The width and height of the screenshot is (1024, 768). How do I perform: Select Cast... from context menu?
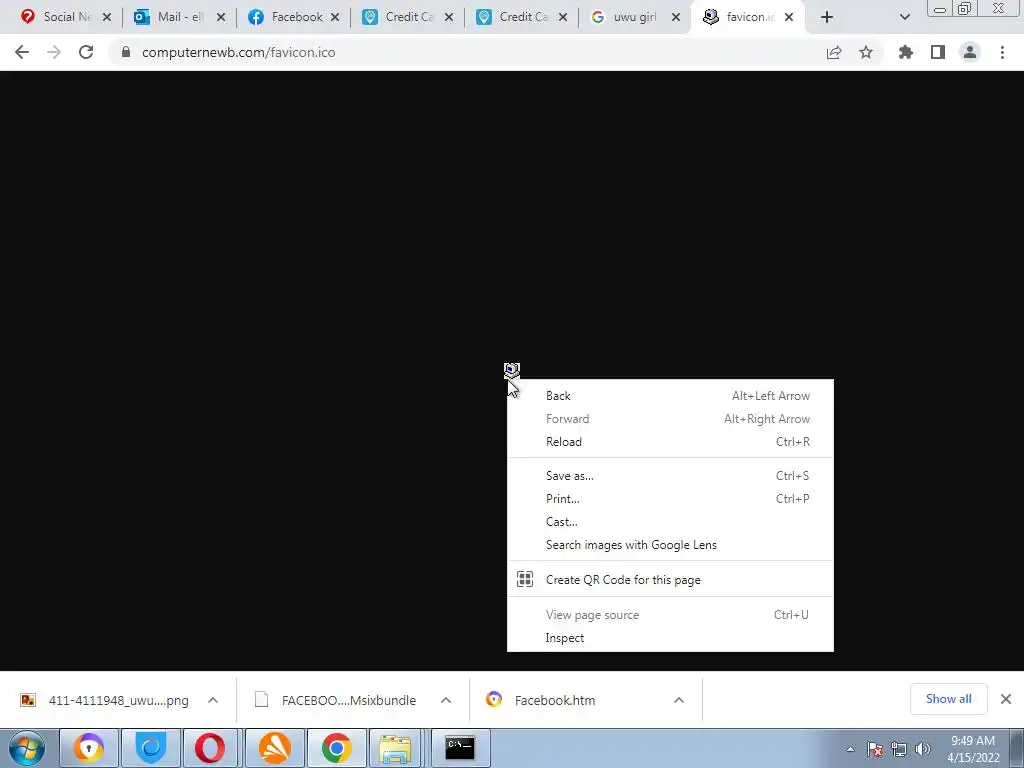point(670,521)
